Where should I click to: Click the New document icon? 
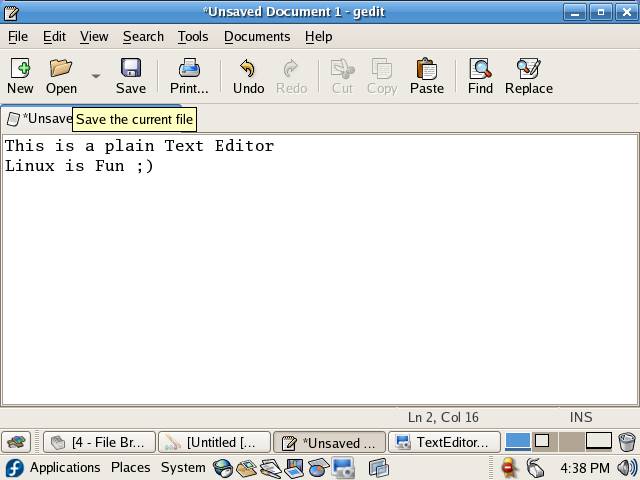pyautogui.click(x=20, y=68)
